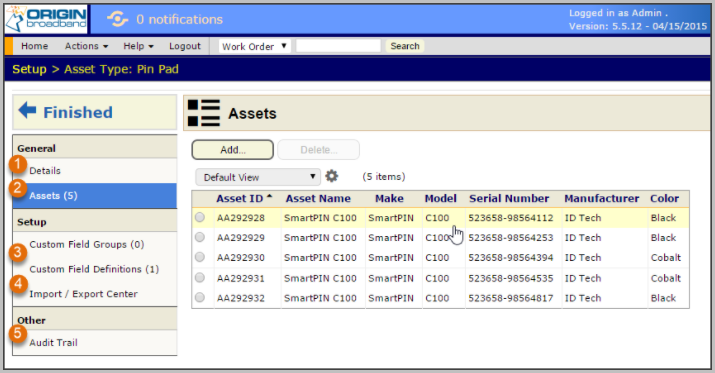Screen dimensions: 715x373
Task: Sort by the Asset Name column header
Action: [x=318, y=198]
